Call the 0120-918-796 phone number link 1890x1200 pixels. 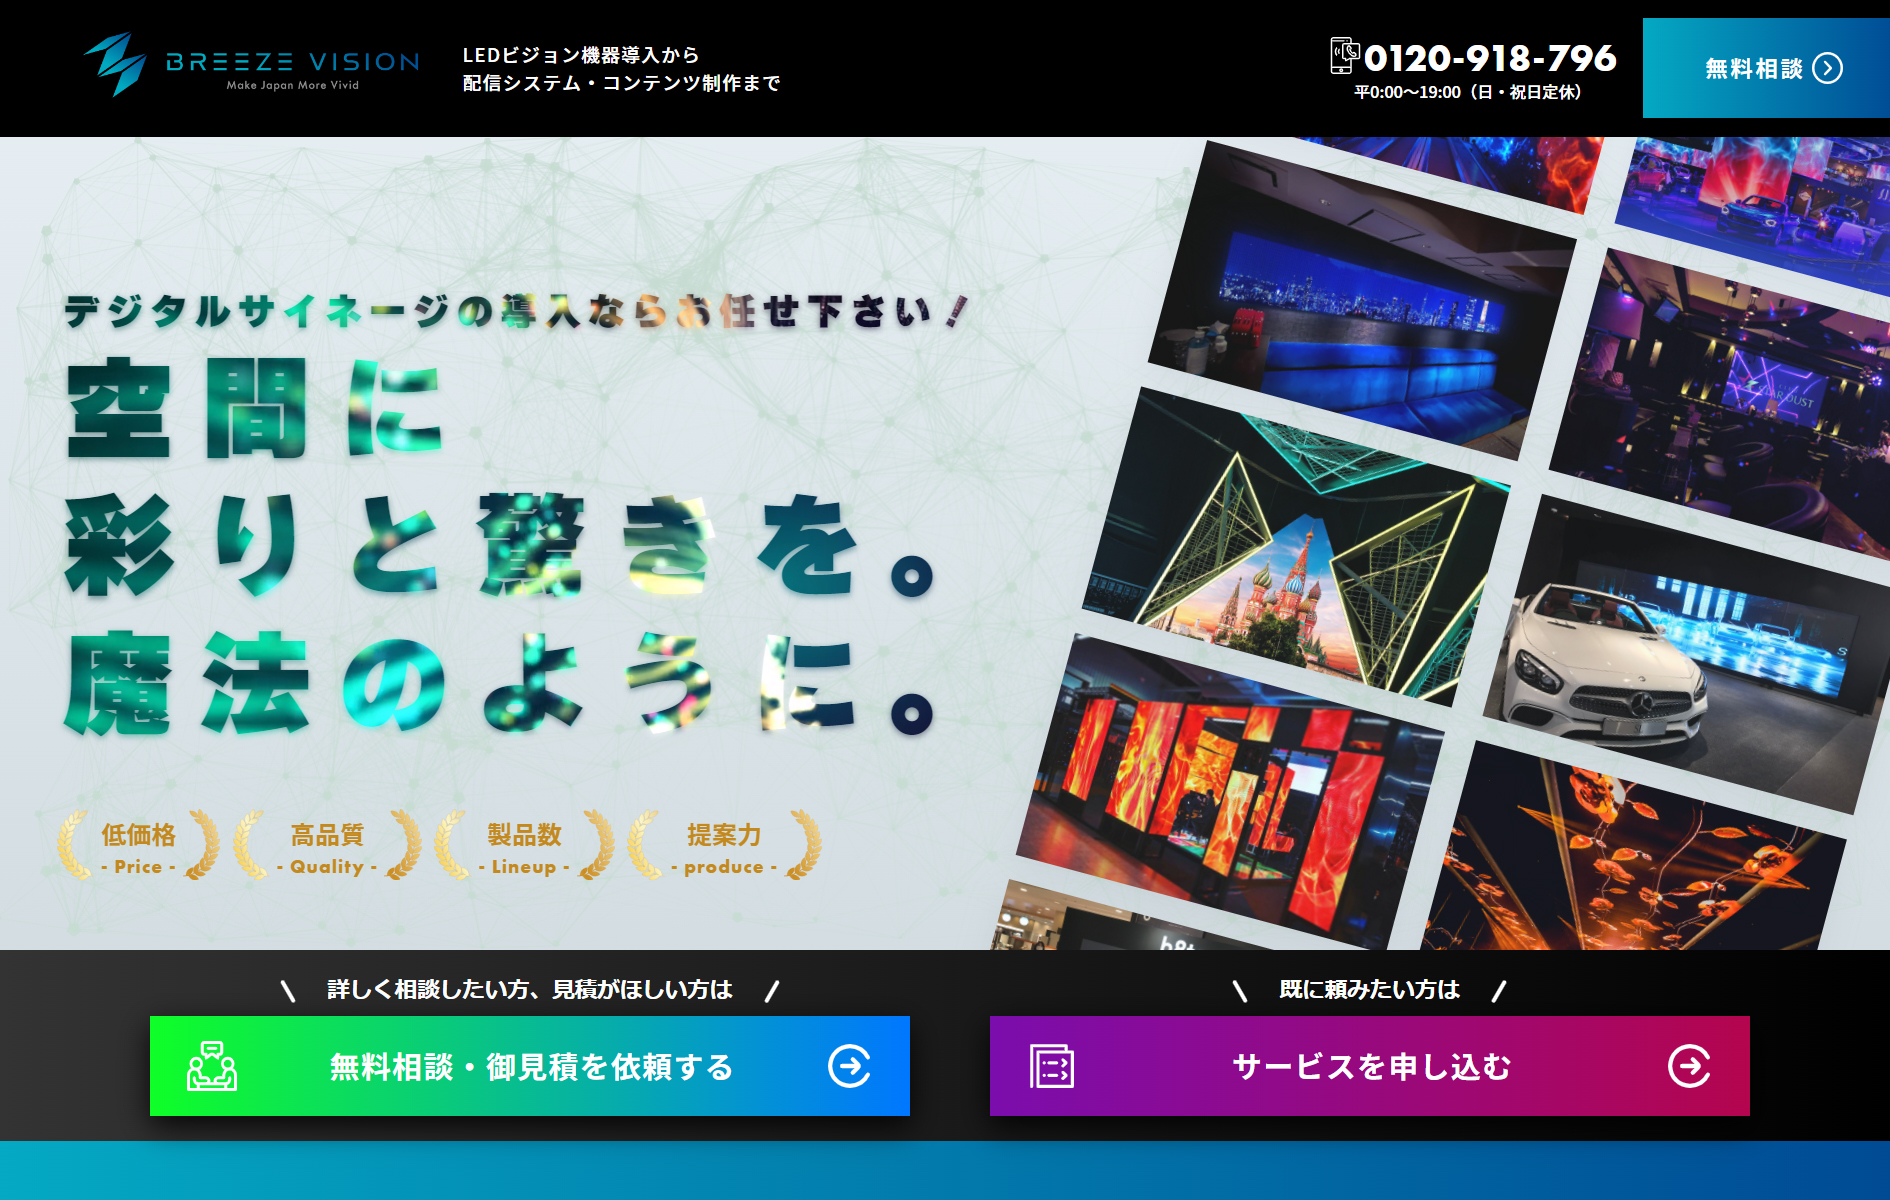[x=1489, y=58]
